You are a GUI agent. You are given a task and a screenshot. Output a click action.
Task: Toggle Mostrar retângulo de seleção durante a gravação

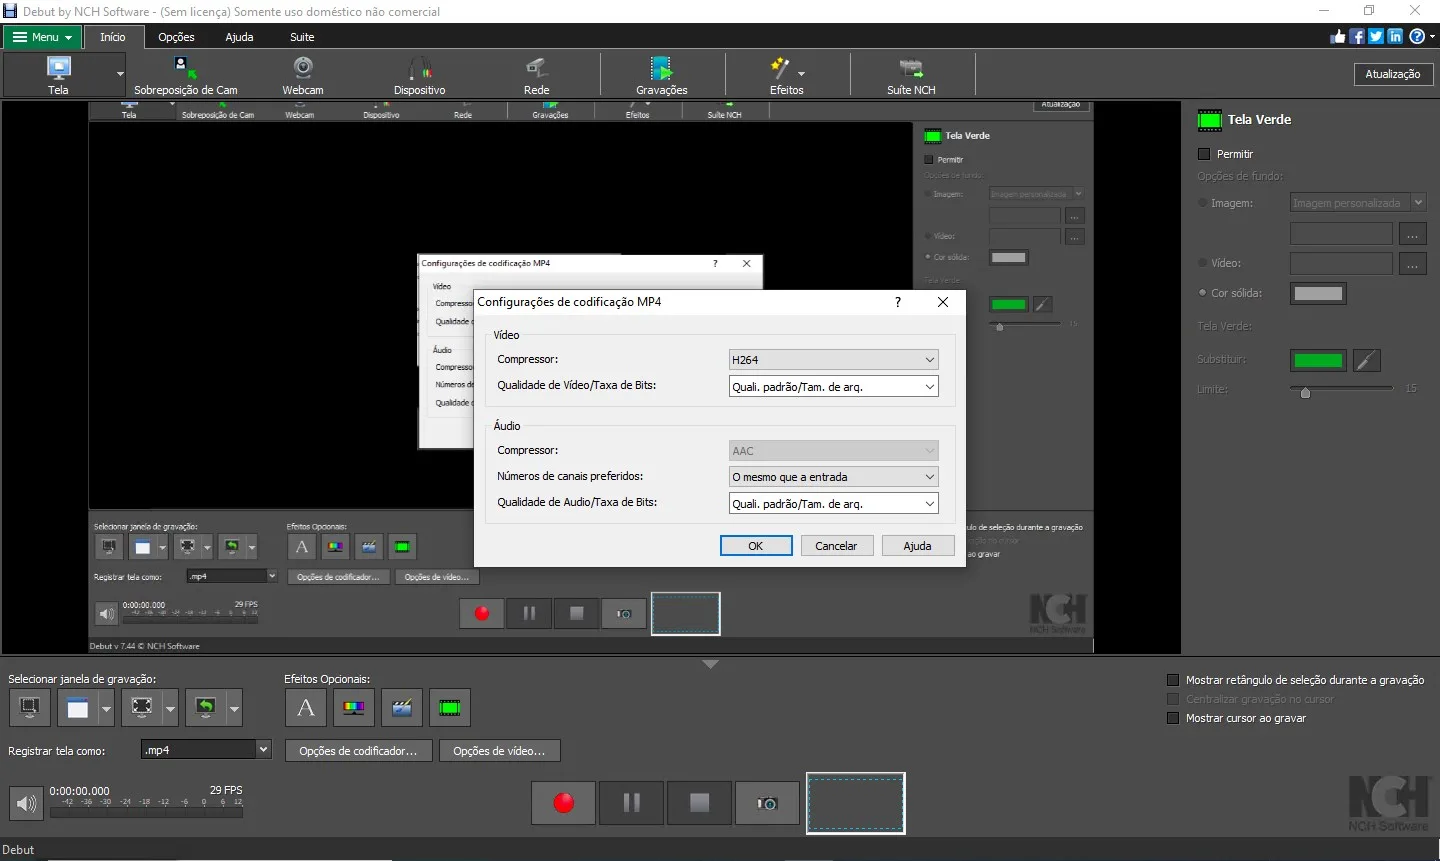(1174, 680)
